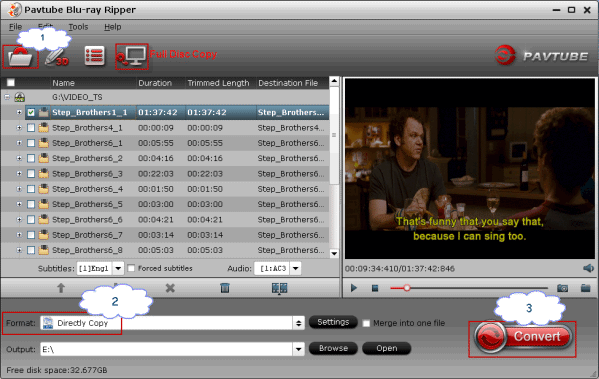Collapse the G:\VIDEO_TS tree node
Viewport: 599px width, 379px height.
[7, 97]
